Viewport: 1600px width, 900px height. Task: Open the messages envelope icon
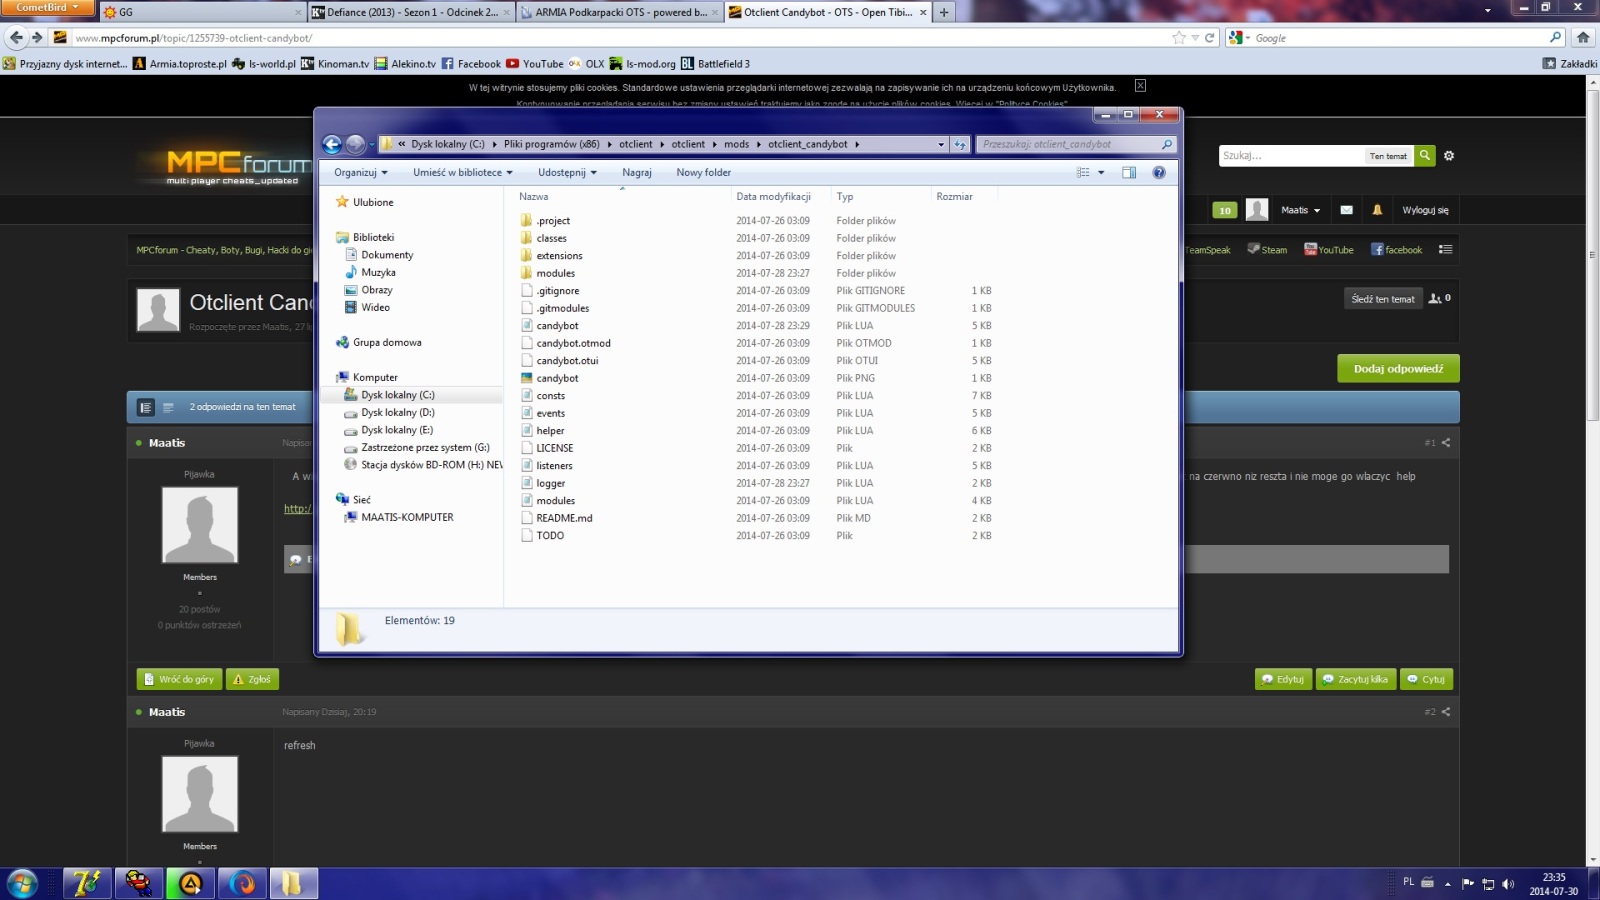[1346, 210]
